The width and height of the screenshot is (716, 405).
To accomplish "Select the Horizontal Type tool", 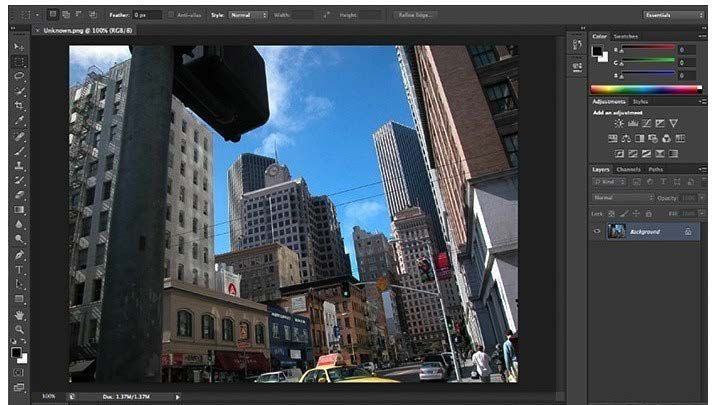I will [x=19, y=269].
